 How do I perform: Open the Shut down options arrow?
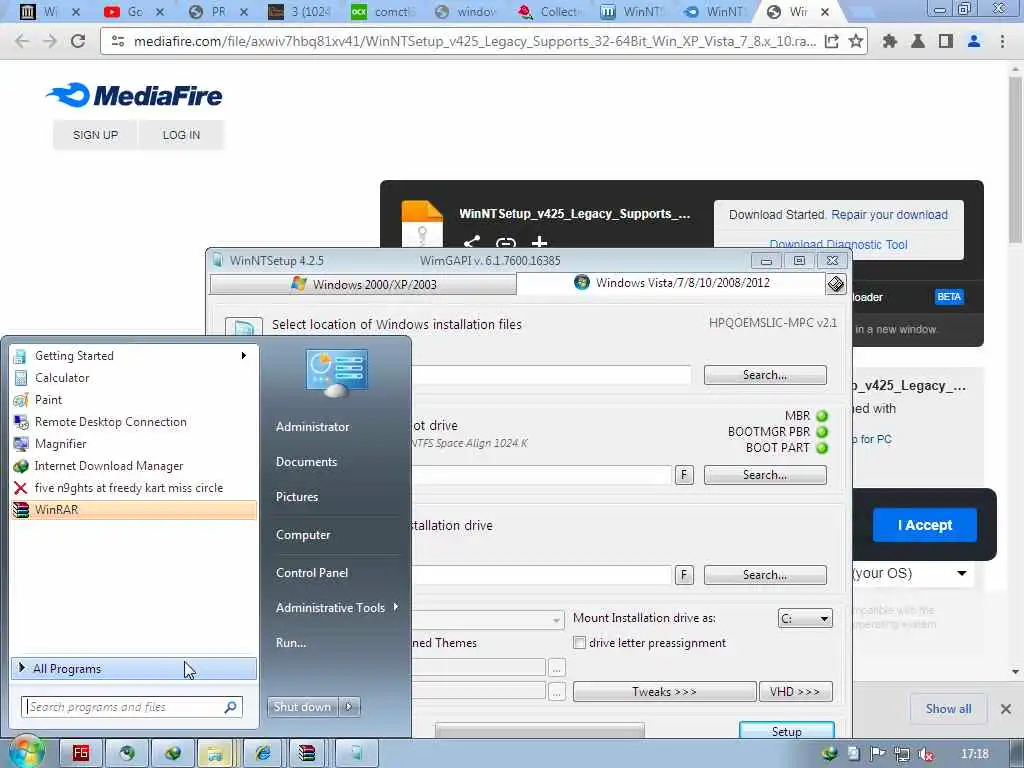(349, 707)
